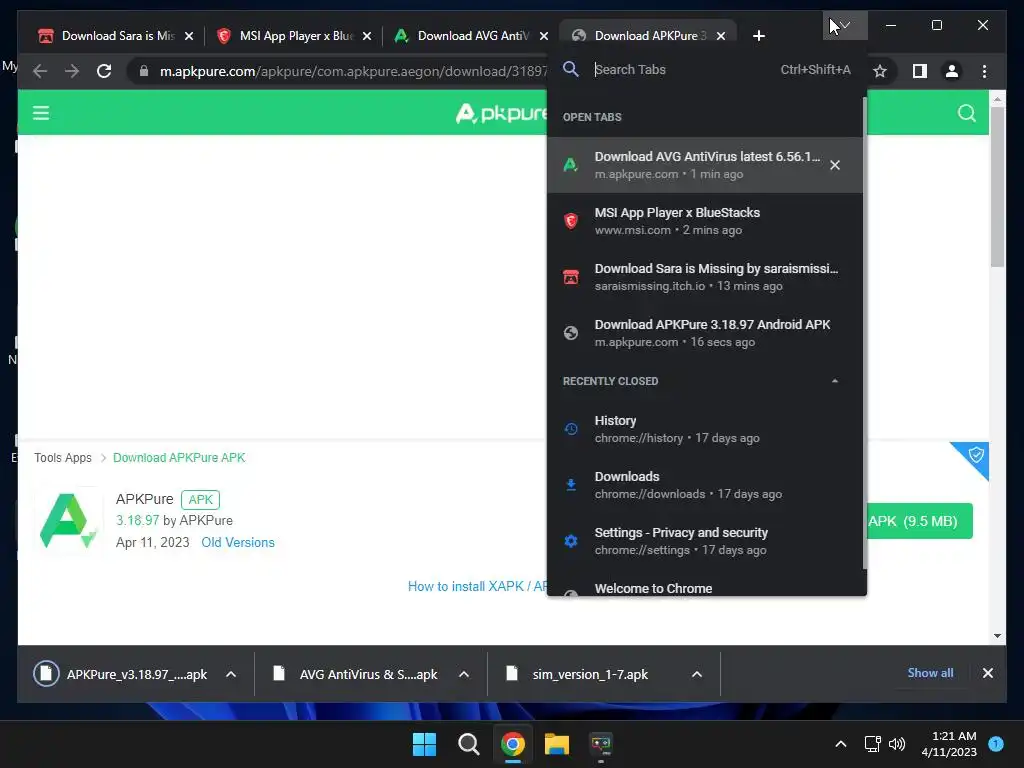1024x768 pixels.
Task: Switch to MSI App Player x BlueStacks tab
Action: [296, 36]
